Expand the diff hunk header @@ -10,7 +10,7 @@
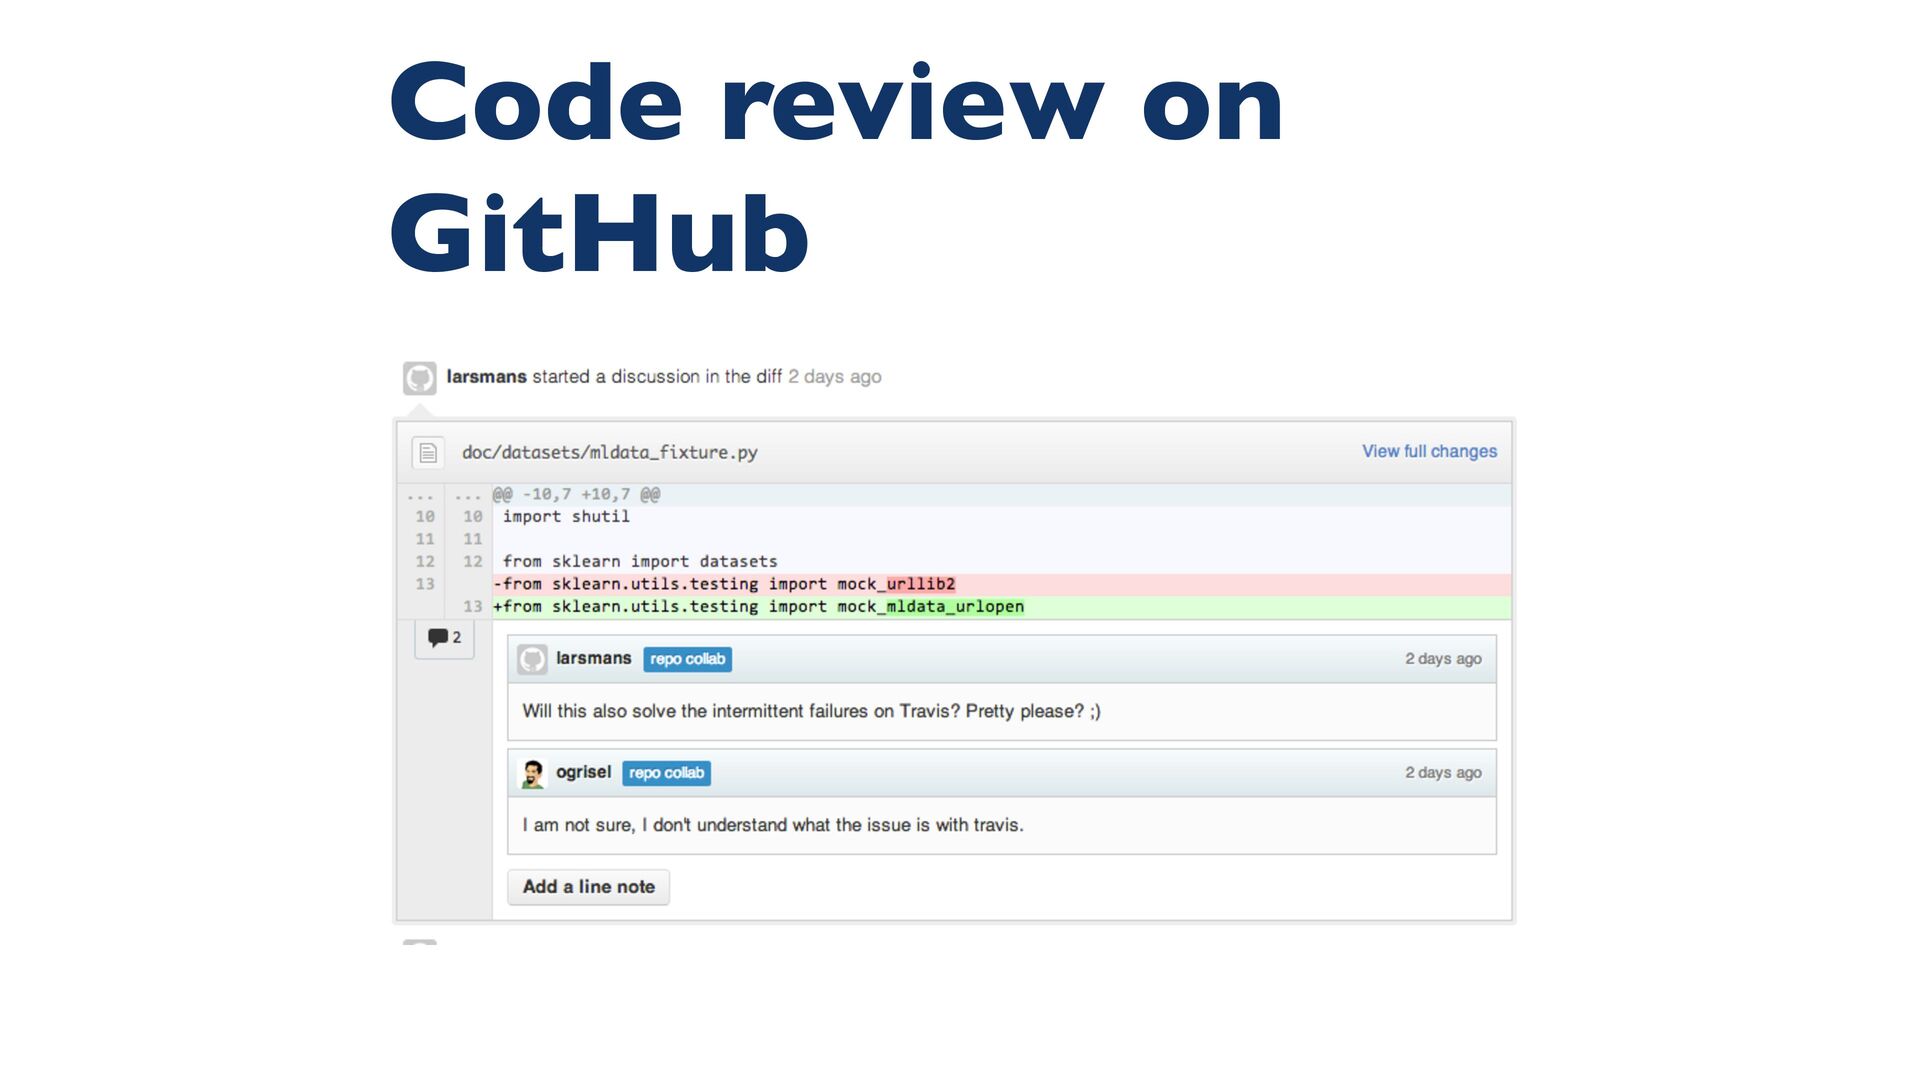 pyautogui.click(x=576, y=494)
